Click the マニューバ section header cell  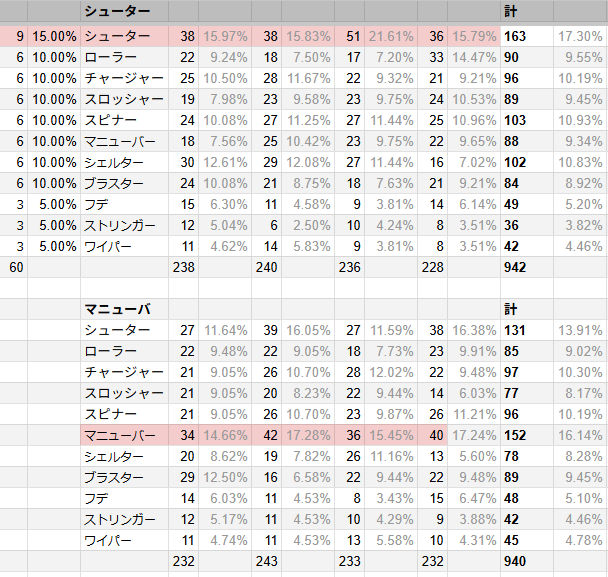click(124, 309)
